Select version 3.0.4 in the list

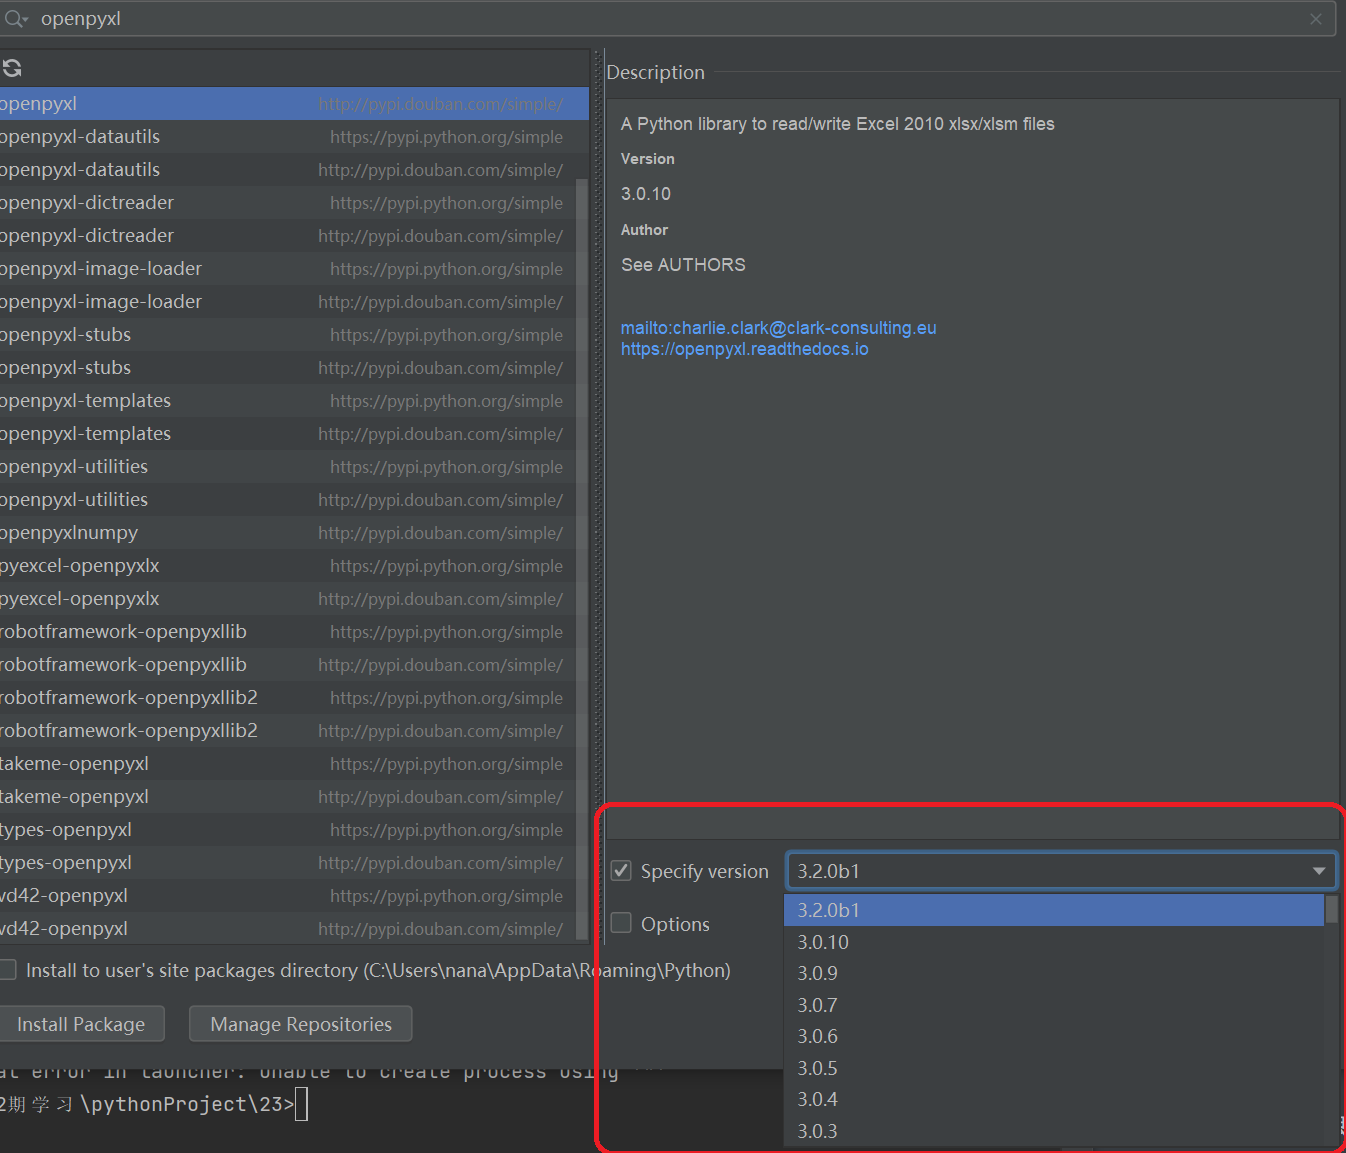click(1054, 1099)
